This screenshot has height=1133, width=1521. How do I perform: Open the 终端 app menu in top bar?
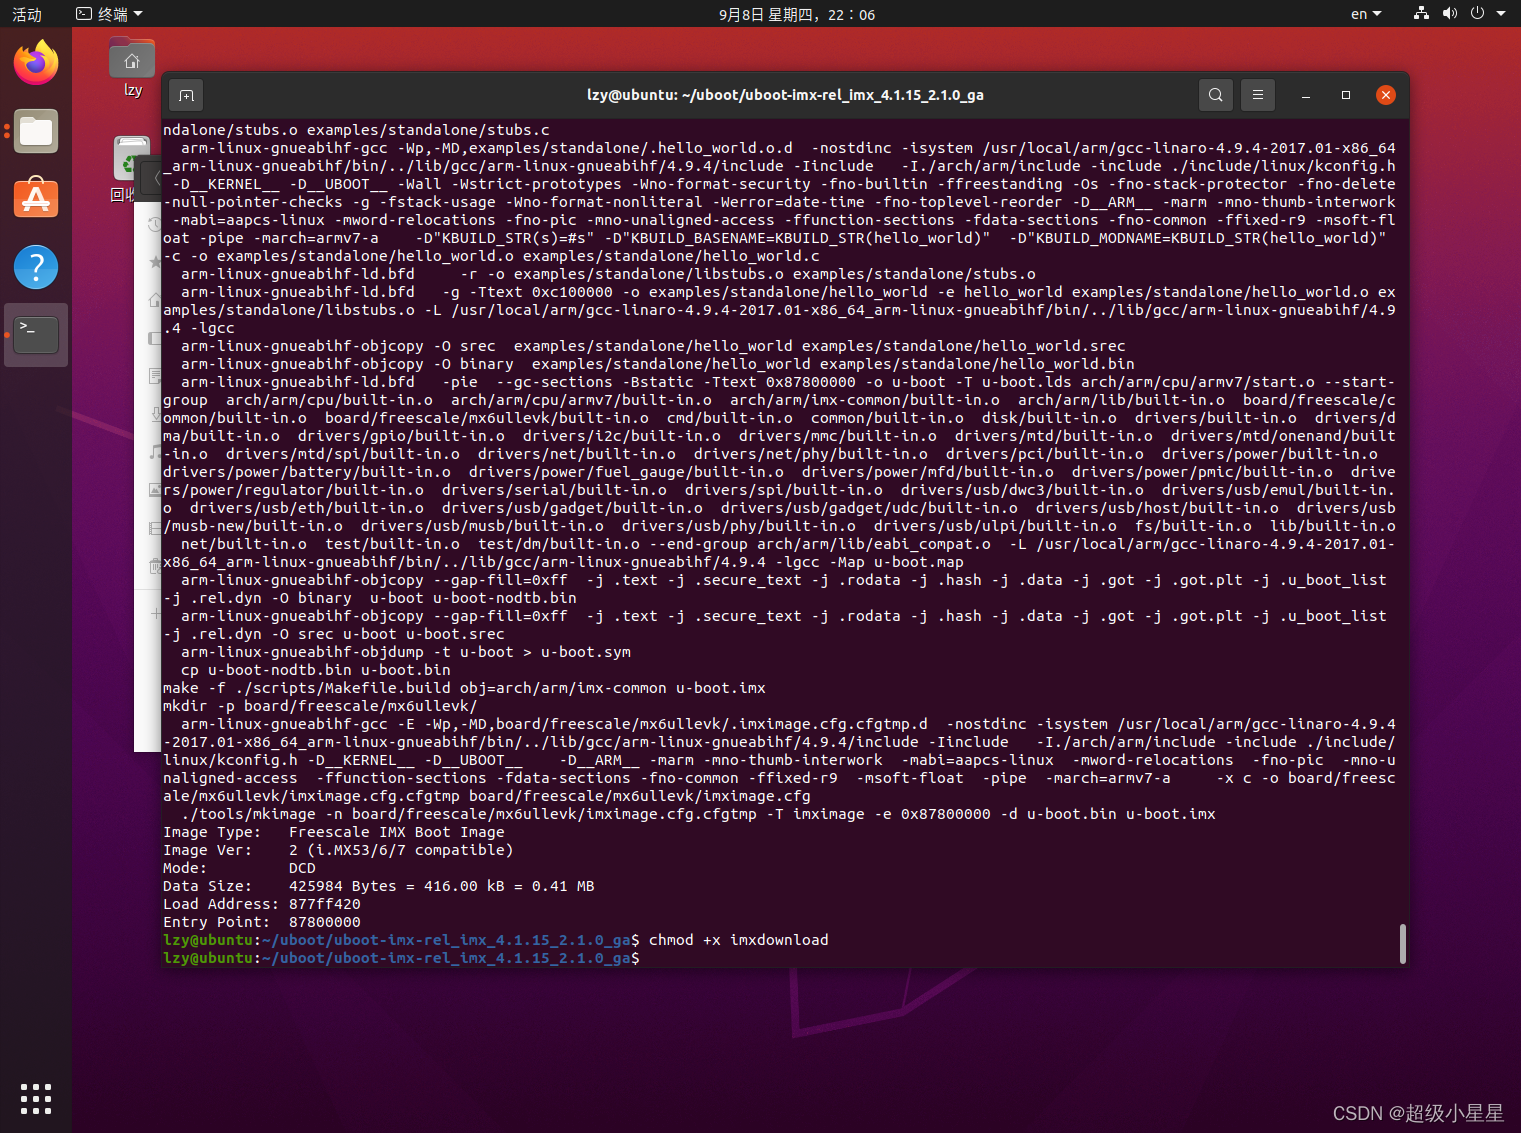coord(110,14)
